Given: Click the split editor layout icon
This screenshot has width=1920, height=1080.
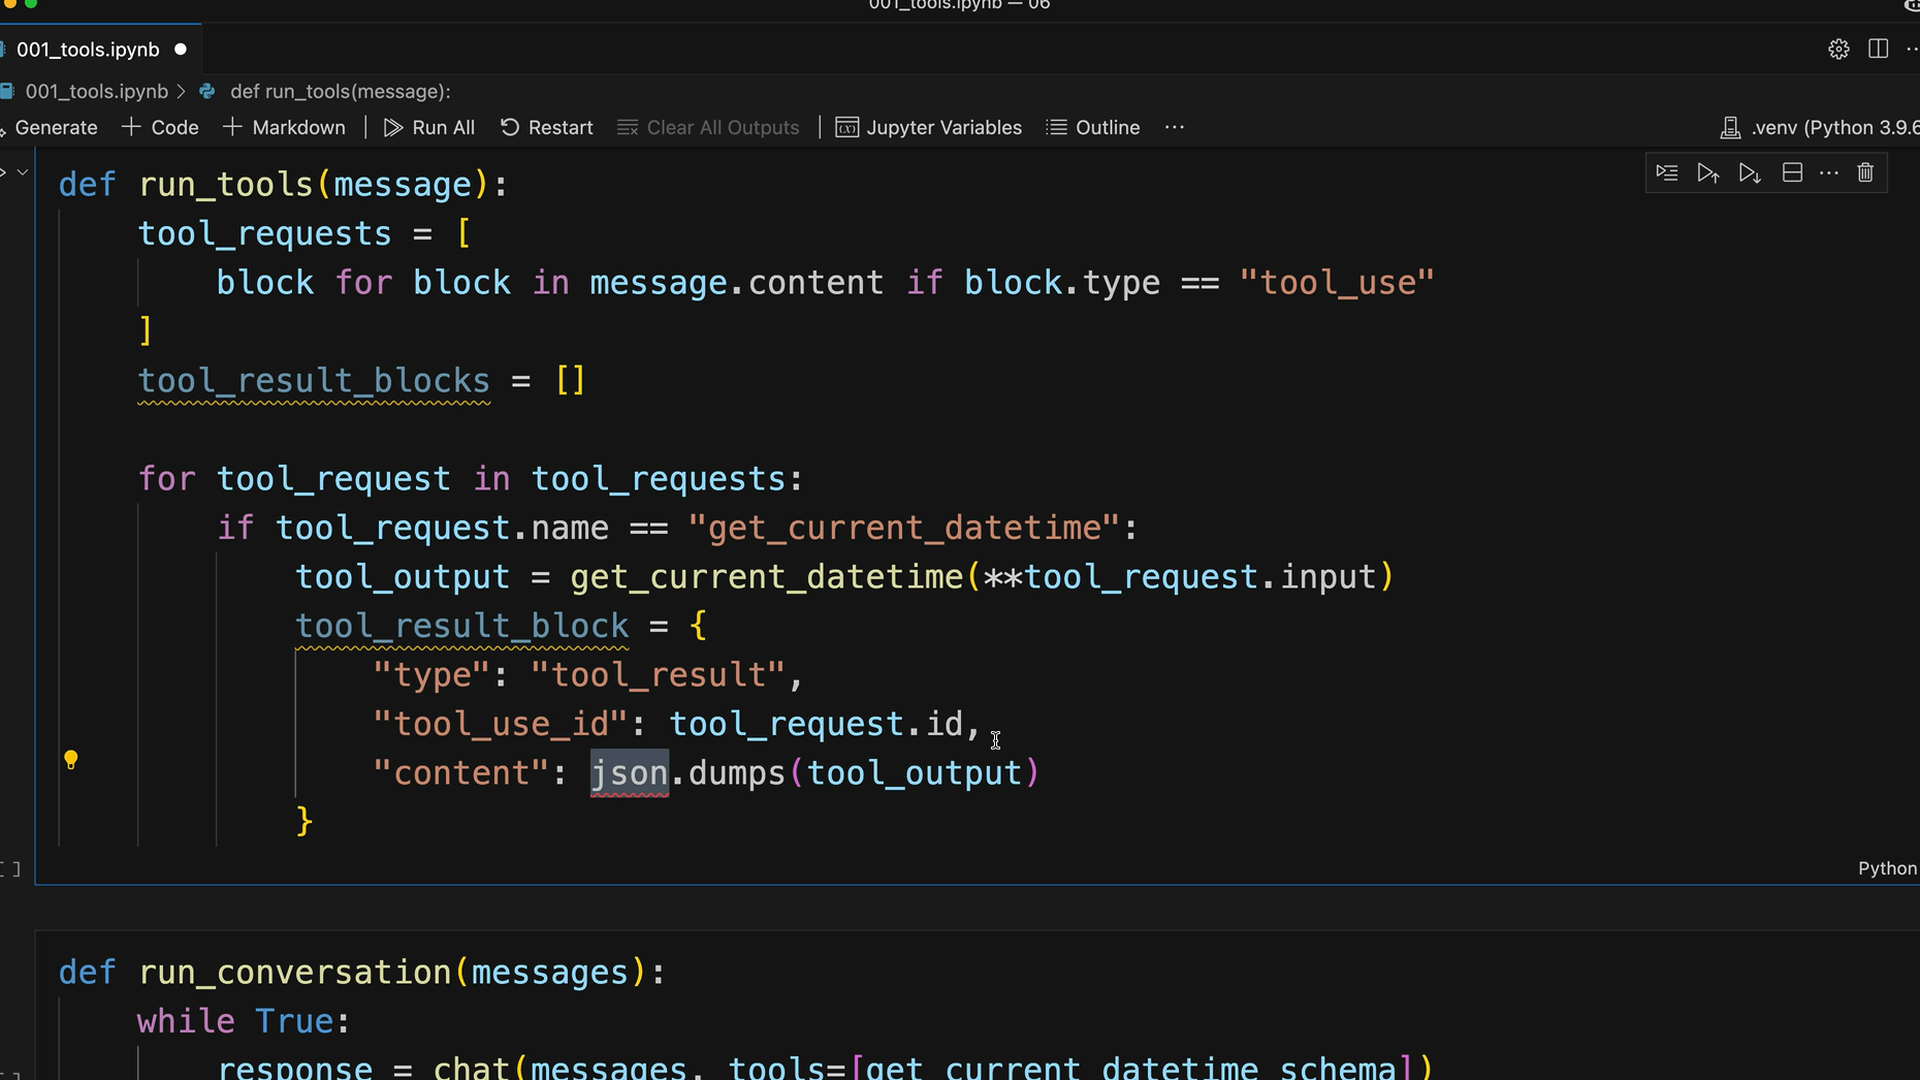Looking at the screenshot, I should click(1878, 49).
